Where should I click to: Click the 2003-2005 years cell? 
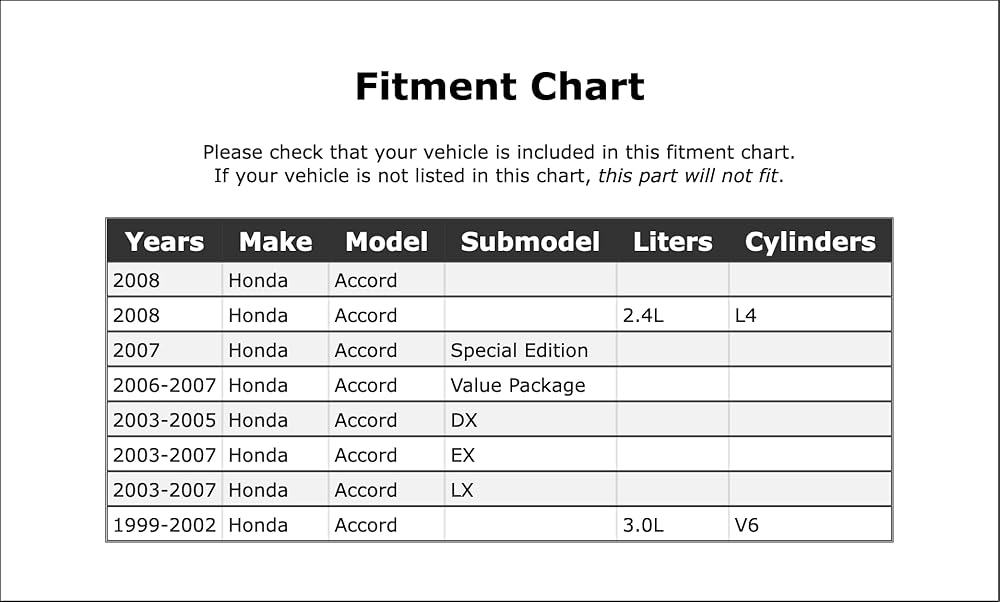pos(165,420)
